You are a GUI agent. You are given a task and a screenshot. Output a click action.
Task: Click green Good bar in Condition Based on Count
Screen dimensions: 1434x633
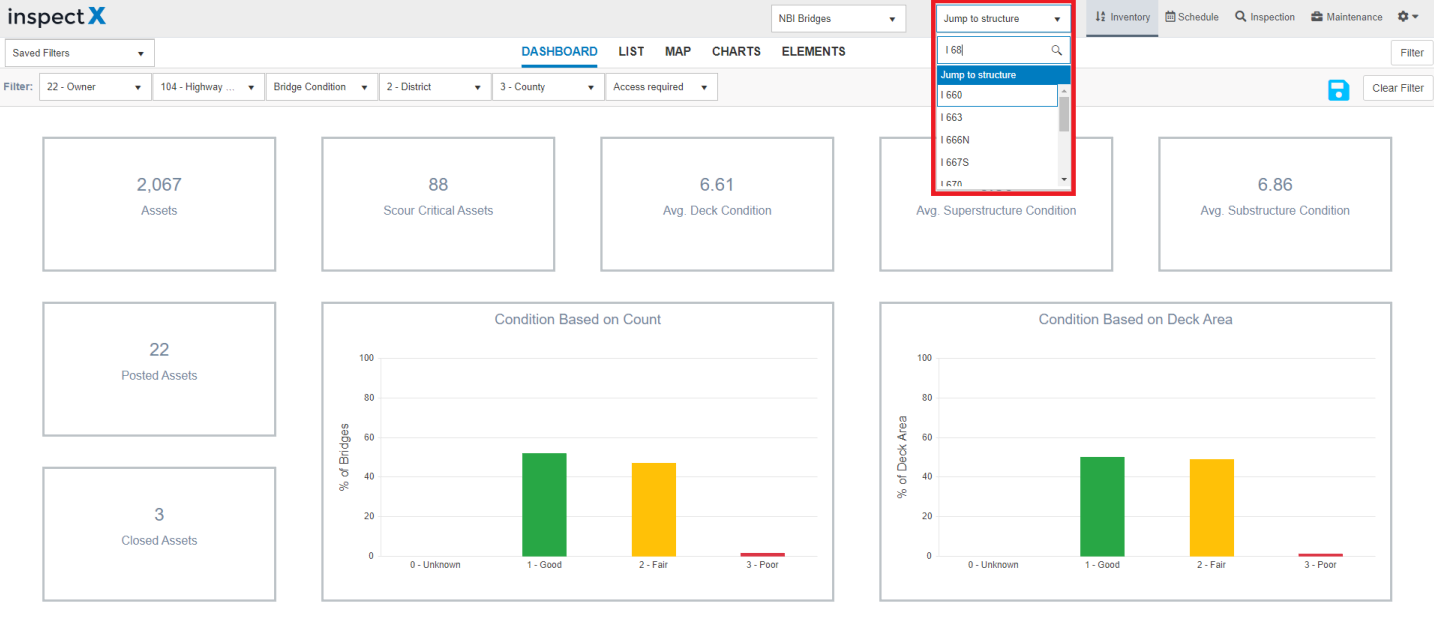click(x=544, y=505)
